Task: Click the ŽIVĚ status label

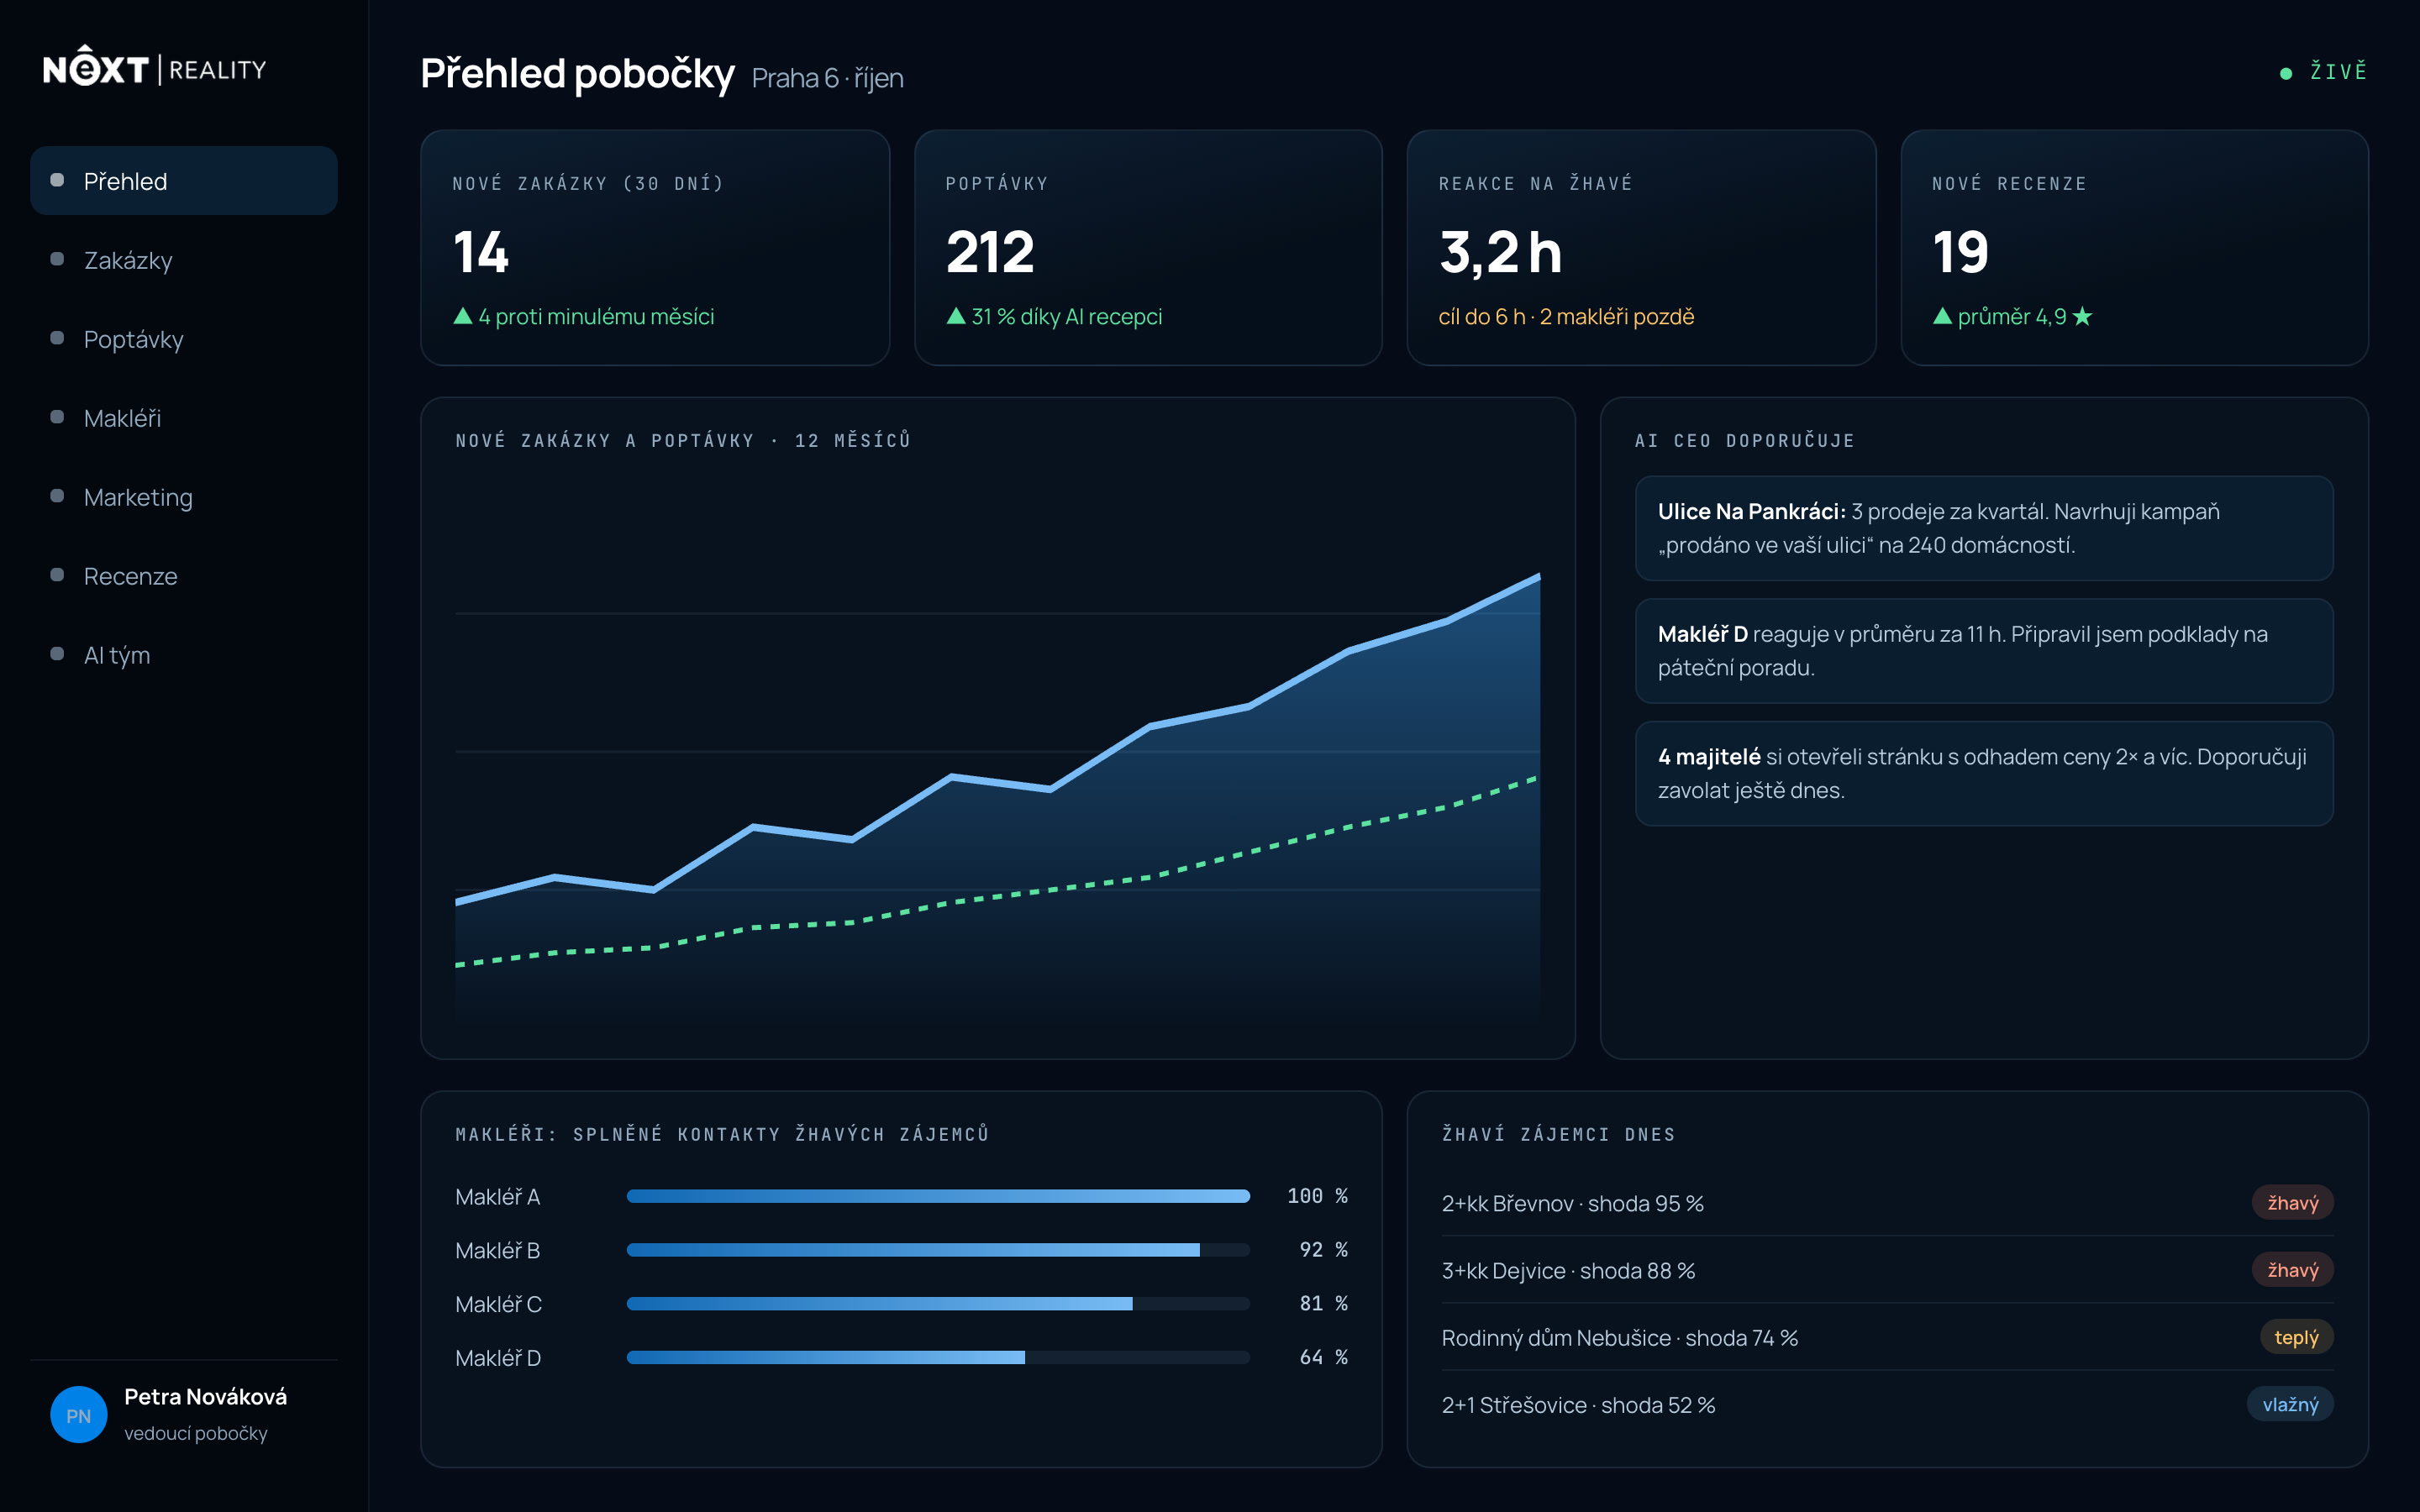Action: (2338, 72)
